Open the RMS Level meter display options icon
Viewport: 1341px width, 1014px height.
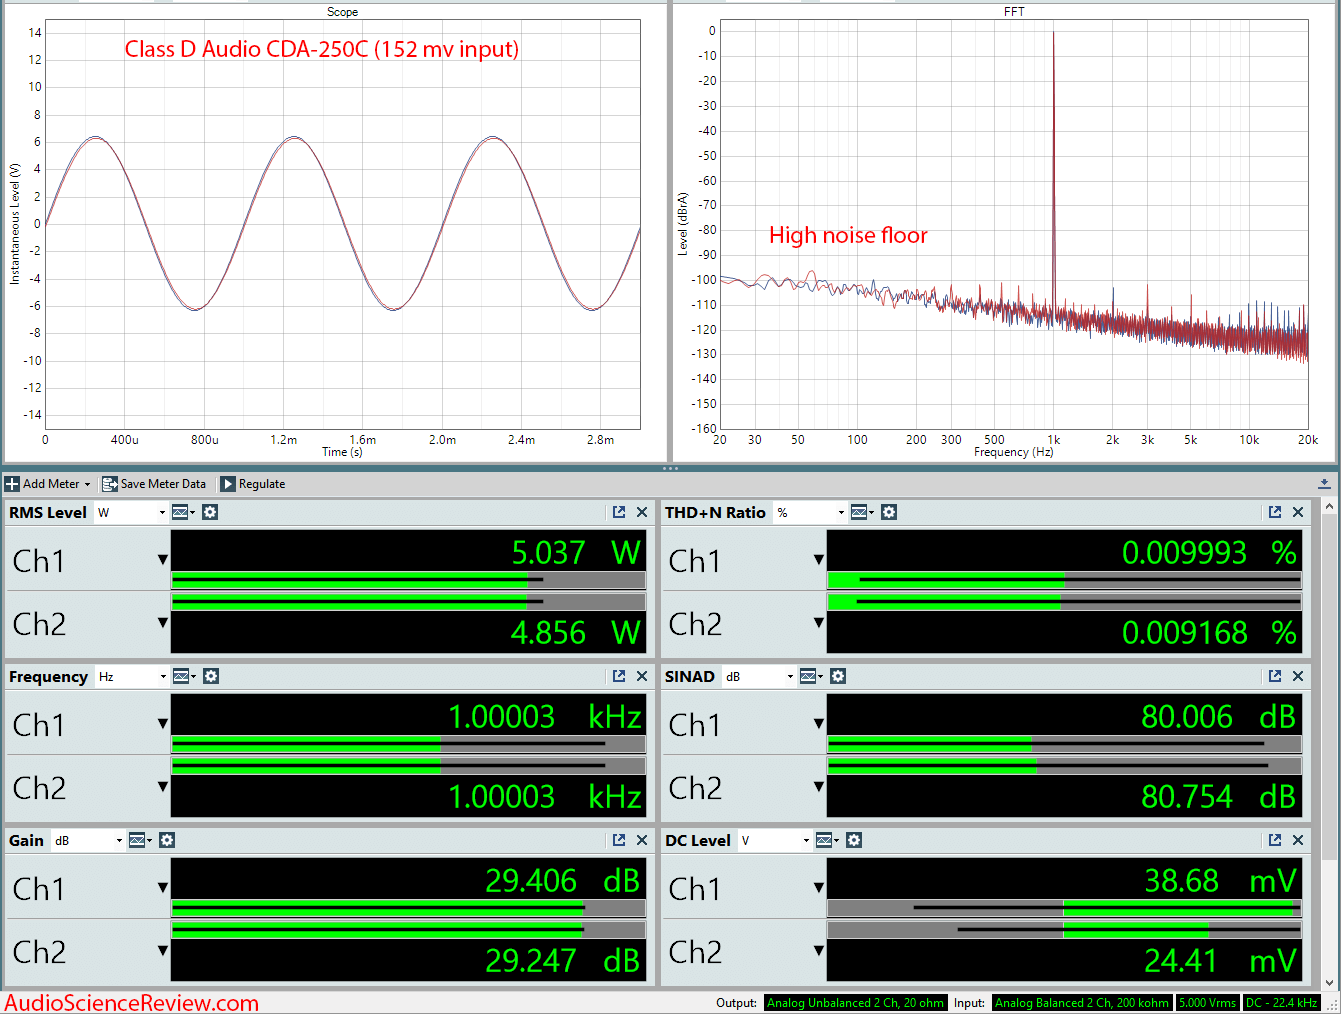(183, 512)
